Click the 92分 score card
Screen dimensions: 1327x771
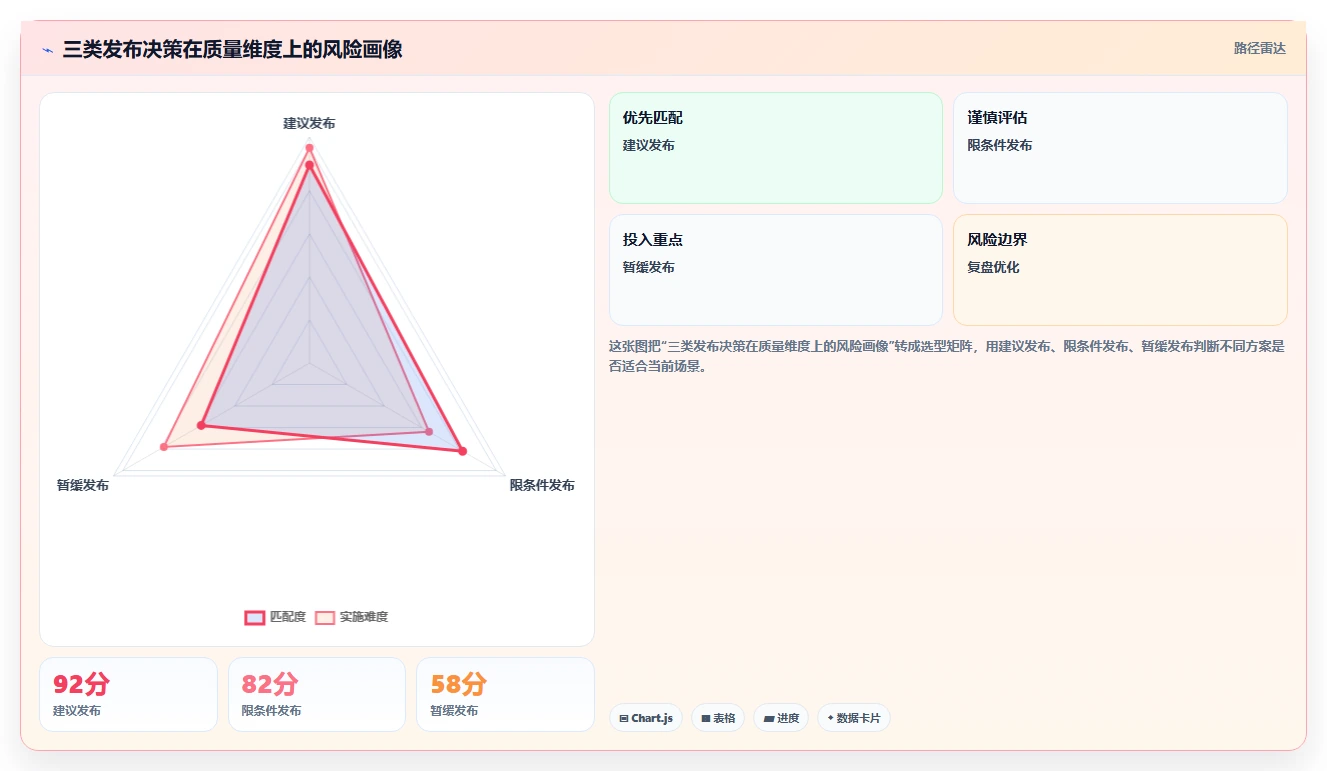pos(128,694)
